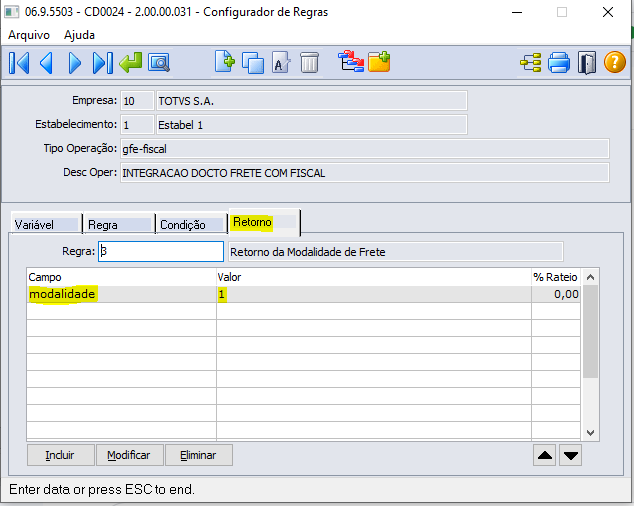Click the Estabelecimento code field
This screenshot has height=506, width=634.
pos(137,125)
